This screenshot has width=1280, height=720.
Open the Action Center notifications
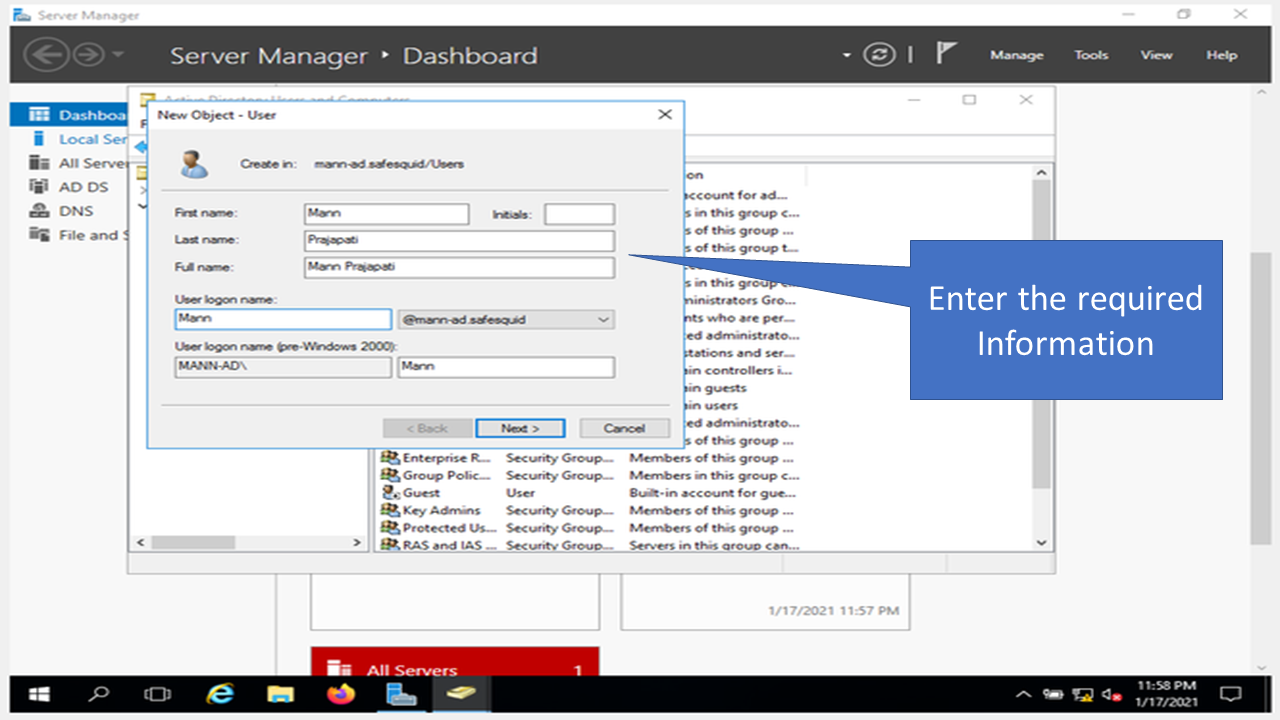click(1231, 694)
